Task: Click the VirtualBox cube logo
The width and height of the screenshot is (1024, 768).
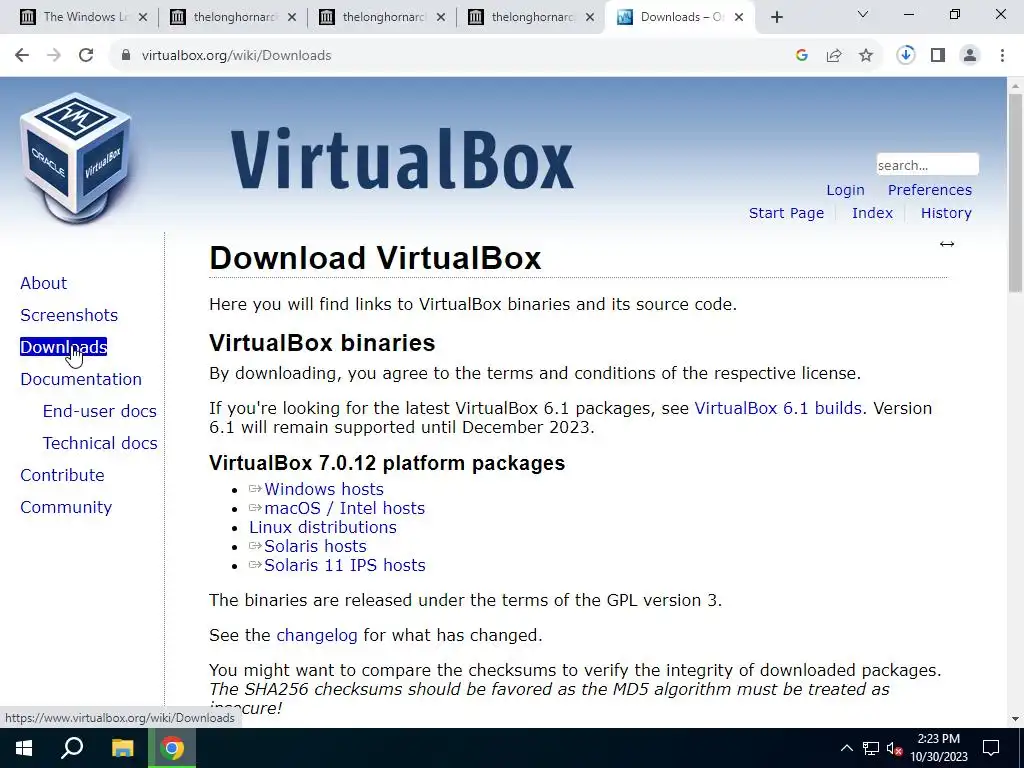Action: [76, 157]
